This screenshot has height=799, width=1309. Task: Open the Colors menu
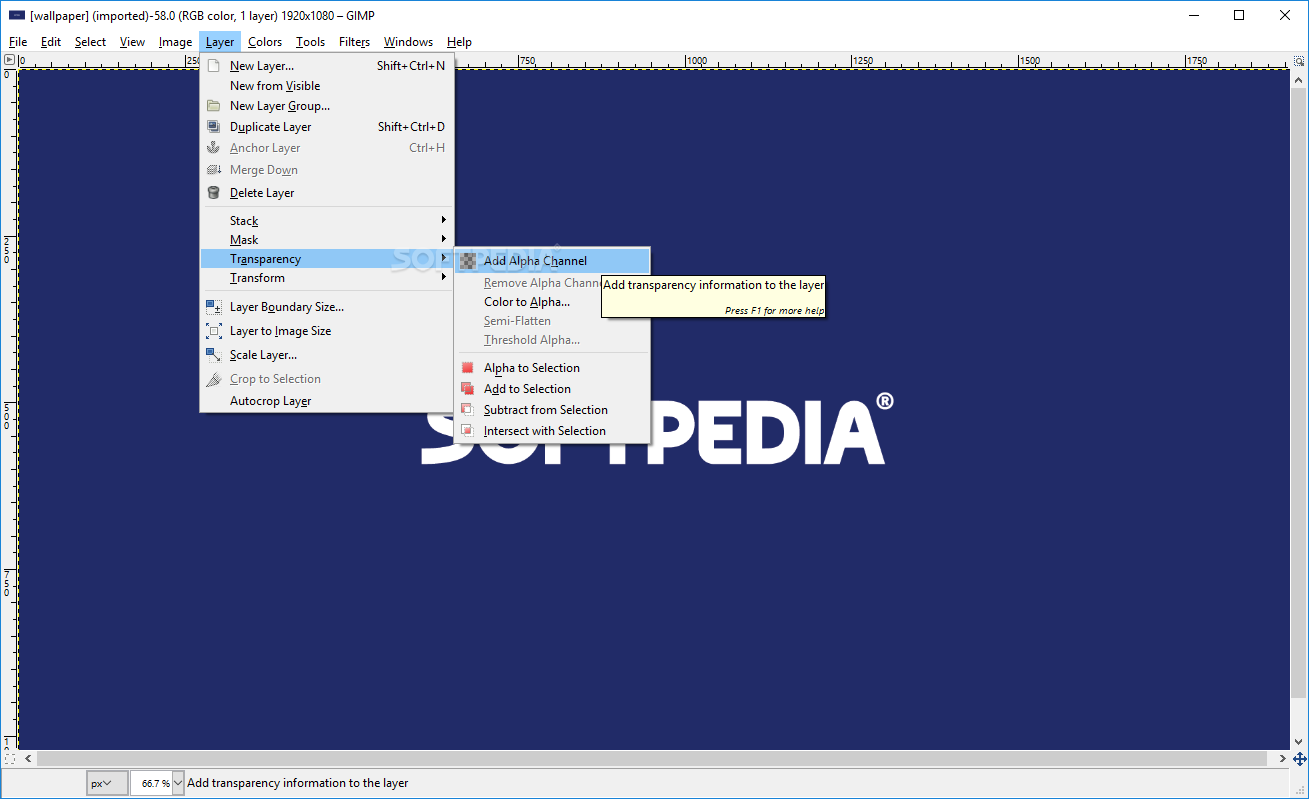tap(265, 42)
